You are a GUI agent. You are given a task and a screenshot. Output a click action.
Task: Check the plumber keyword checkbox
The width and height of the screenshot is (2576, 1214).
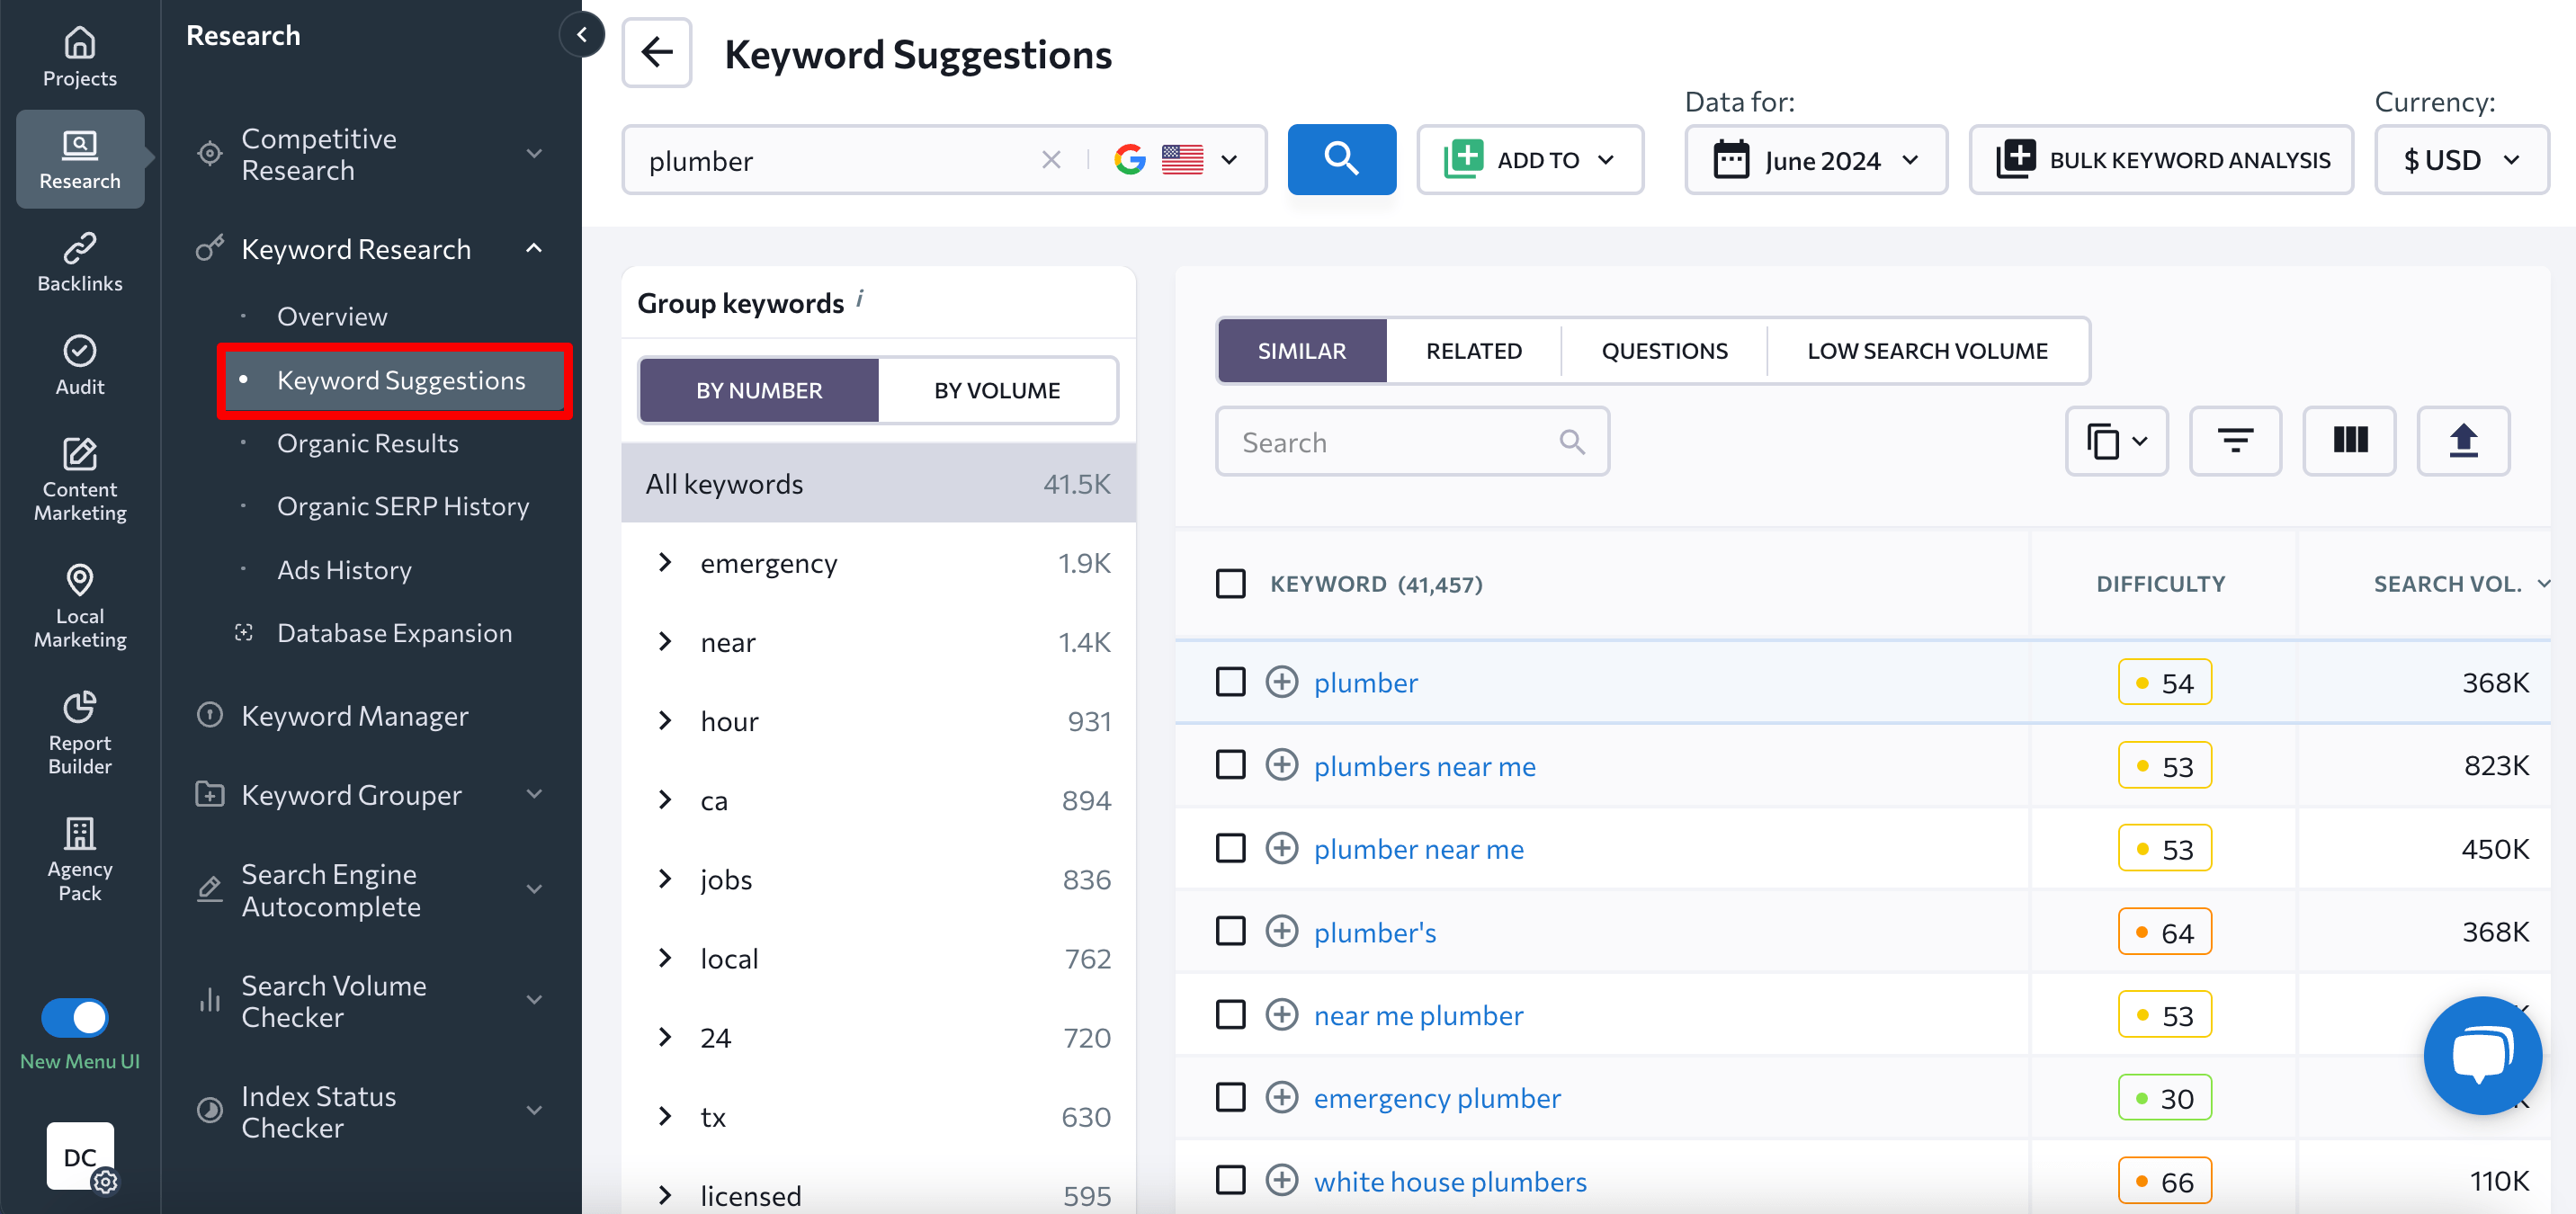point(1234,682)
